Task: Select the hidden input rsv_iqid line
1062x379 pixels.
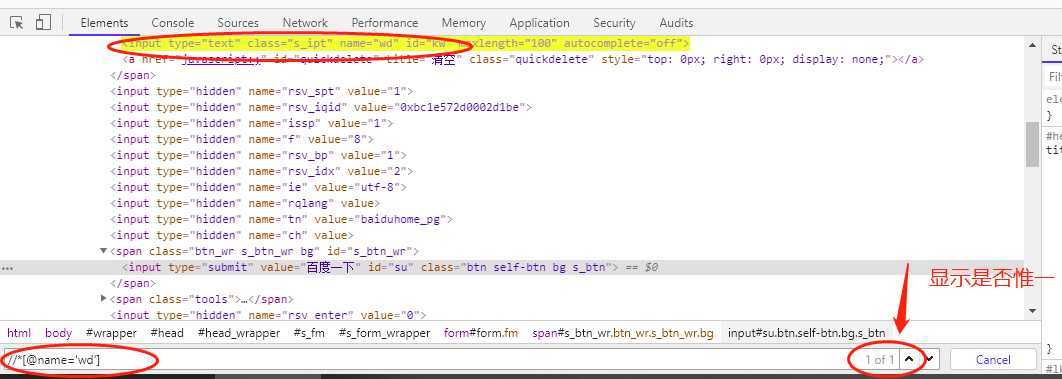Action: point(321,107)
